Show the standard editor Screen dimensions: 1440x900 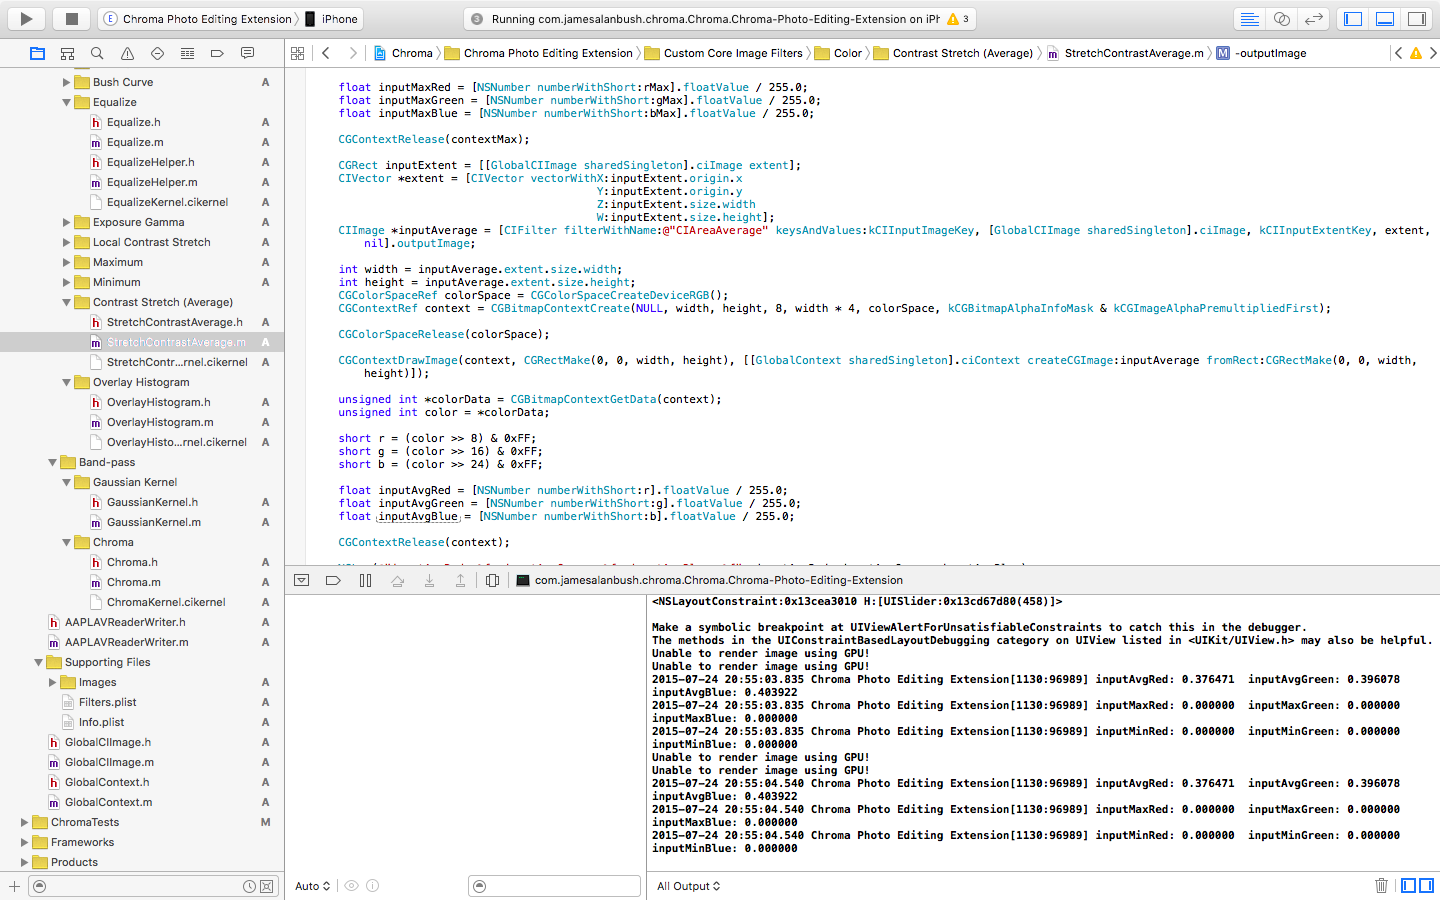click(x=1249, y=18)
